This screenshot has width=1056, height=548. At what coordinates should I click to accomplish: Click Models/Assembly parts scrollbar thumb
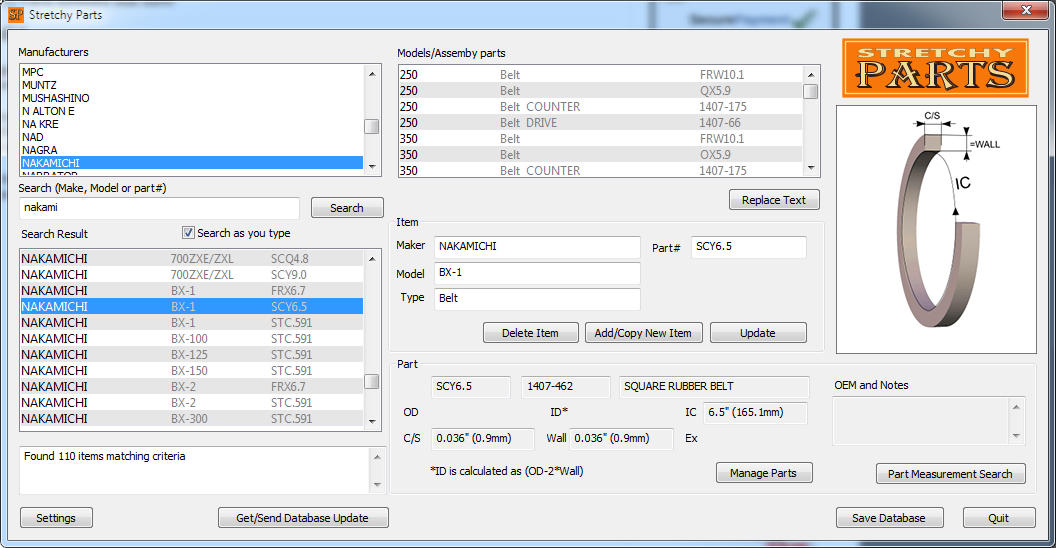point(811,92)
